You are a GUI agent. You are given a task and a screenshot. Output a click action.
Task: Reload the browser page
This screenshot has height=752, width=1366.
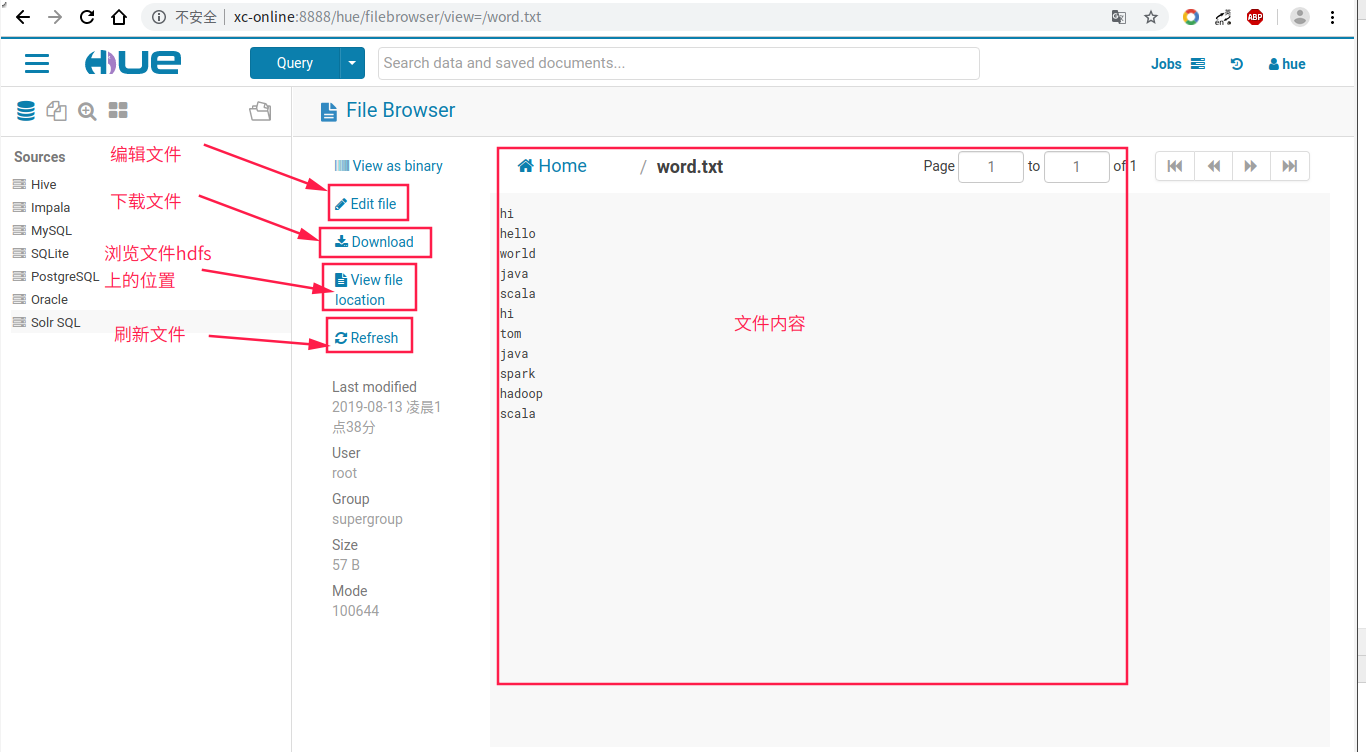coord(87,17)
